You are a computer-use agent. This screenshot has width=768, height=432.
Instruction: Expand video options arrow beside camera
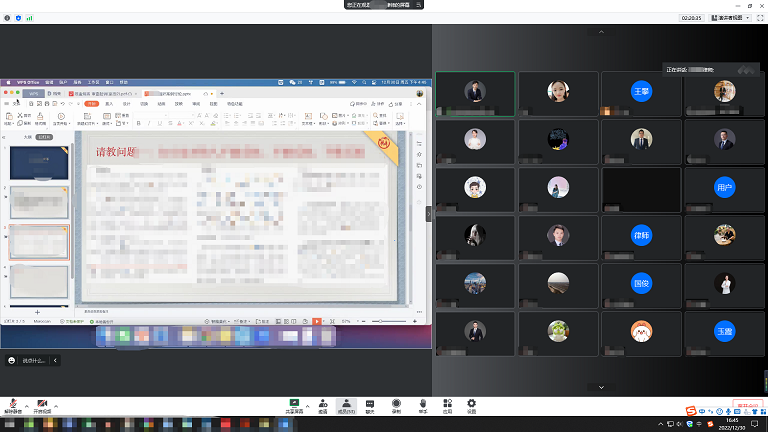click(56, 405)
